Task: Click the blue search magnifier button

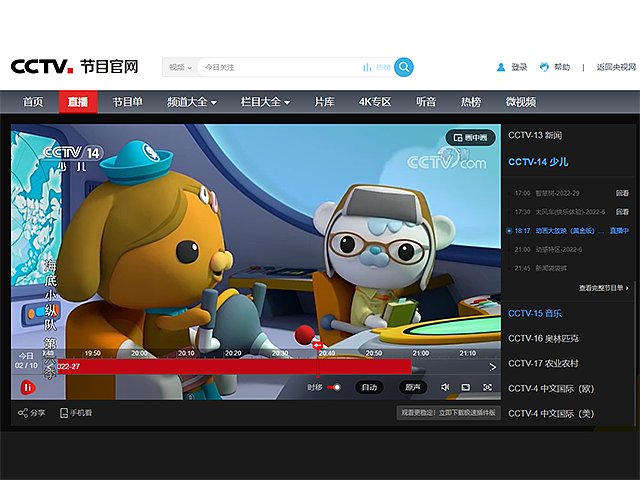Action: click(x=404, y=67)
